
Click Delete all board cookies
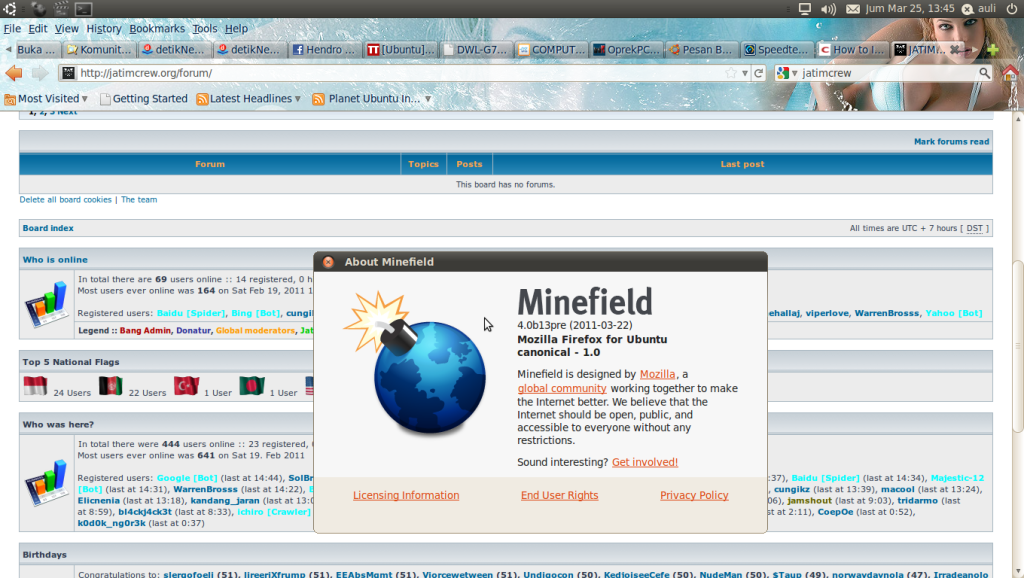tap(65, 200)
